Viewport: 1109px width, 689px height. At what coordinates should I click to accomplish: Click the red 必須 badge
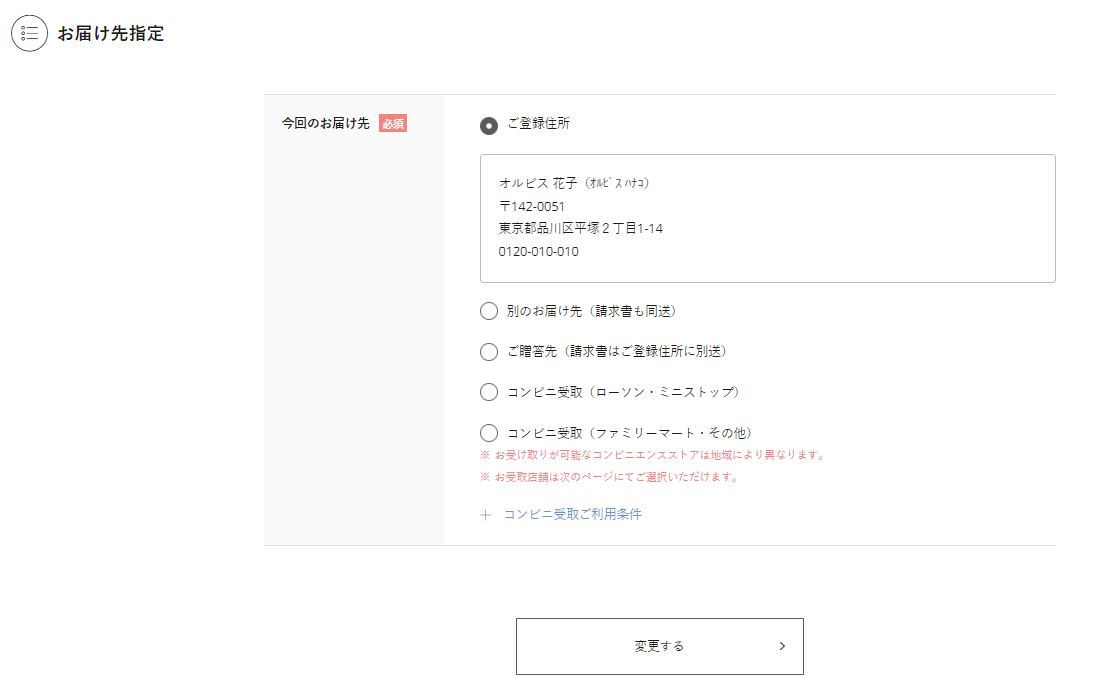(393, 124)
